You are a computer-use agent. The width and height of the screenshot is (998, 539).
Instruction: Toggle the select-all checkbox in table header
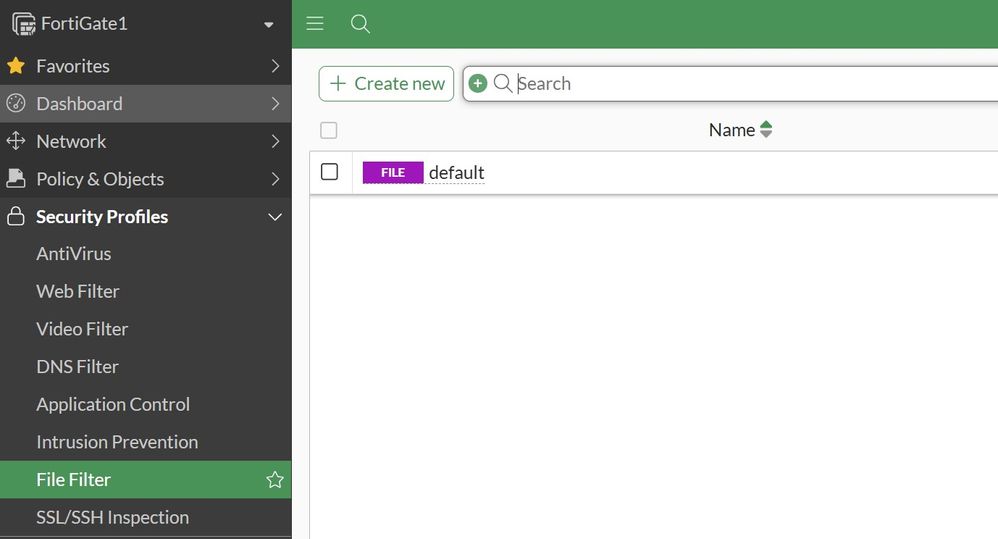click(x=329, y=130)
